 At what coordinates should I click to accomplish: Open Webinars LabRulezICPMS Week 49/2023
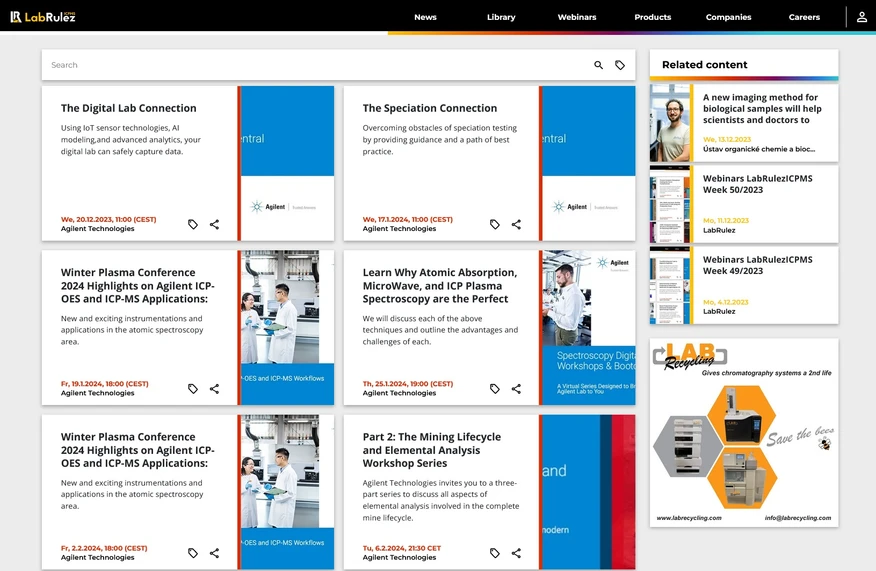(x=758, y=265)
